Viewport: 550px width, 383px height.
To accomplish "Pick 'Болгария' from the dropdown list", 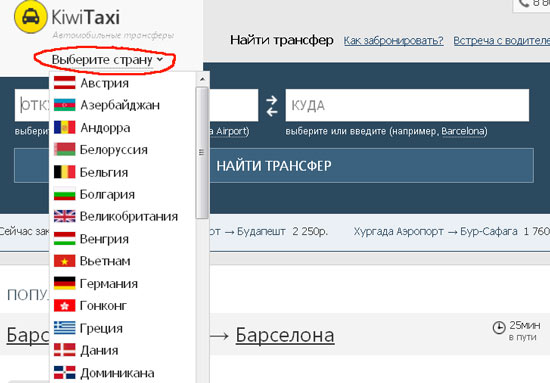I will [107, 195].
